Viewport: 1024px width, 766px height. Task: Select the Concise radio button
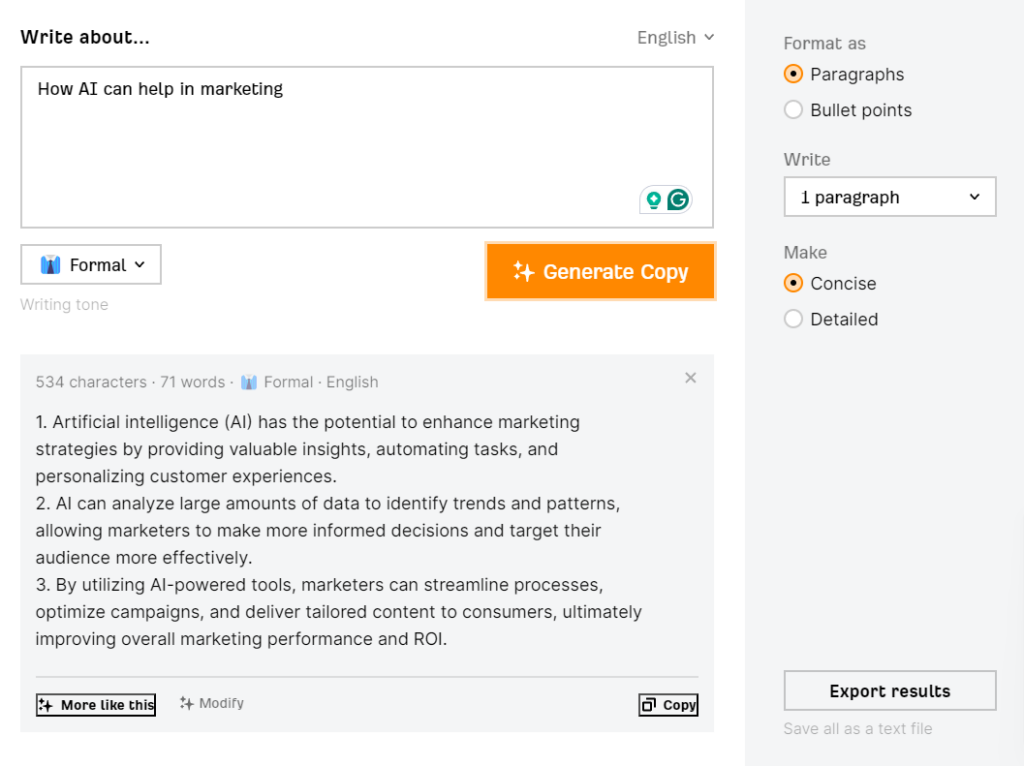(793, 283)
